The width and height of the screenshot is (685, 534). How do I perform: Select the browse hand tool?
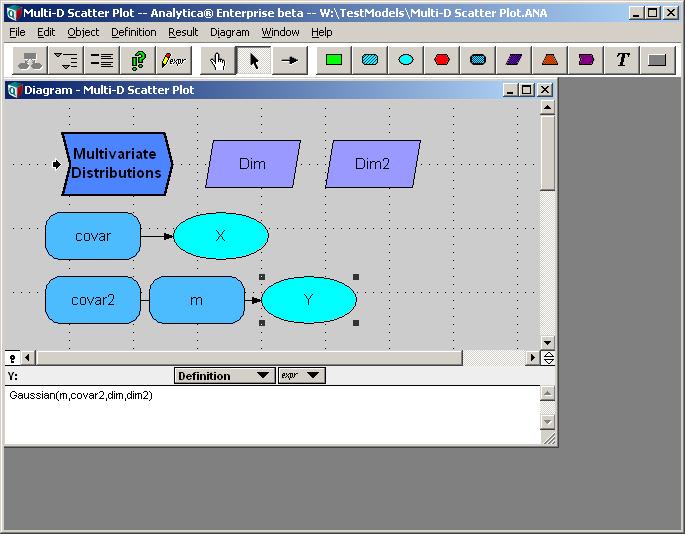click(x=218, y=60)
